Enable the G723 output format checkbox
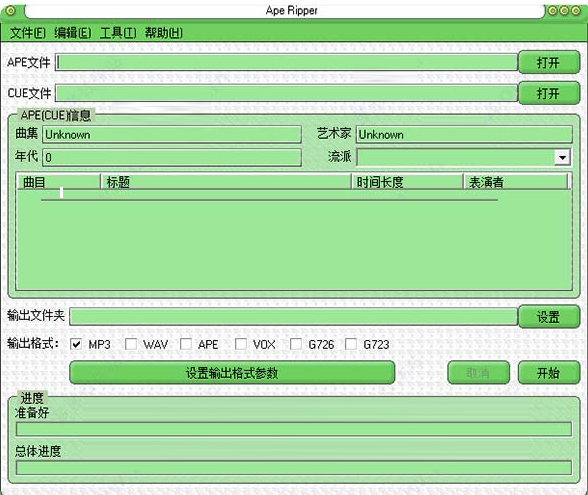588x495 pixels. [x=351, y=344]
